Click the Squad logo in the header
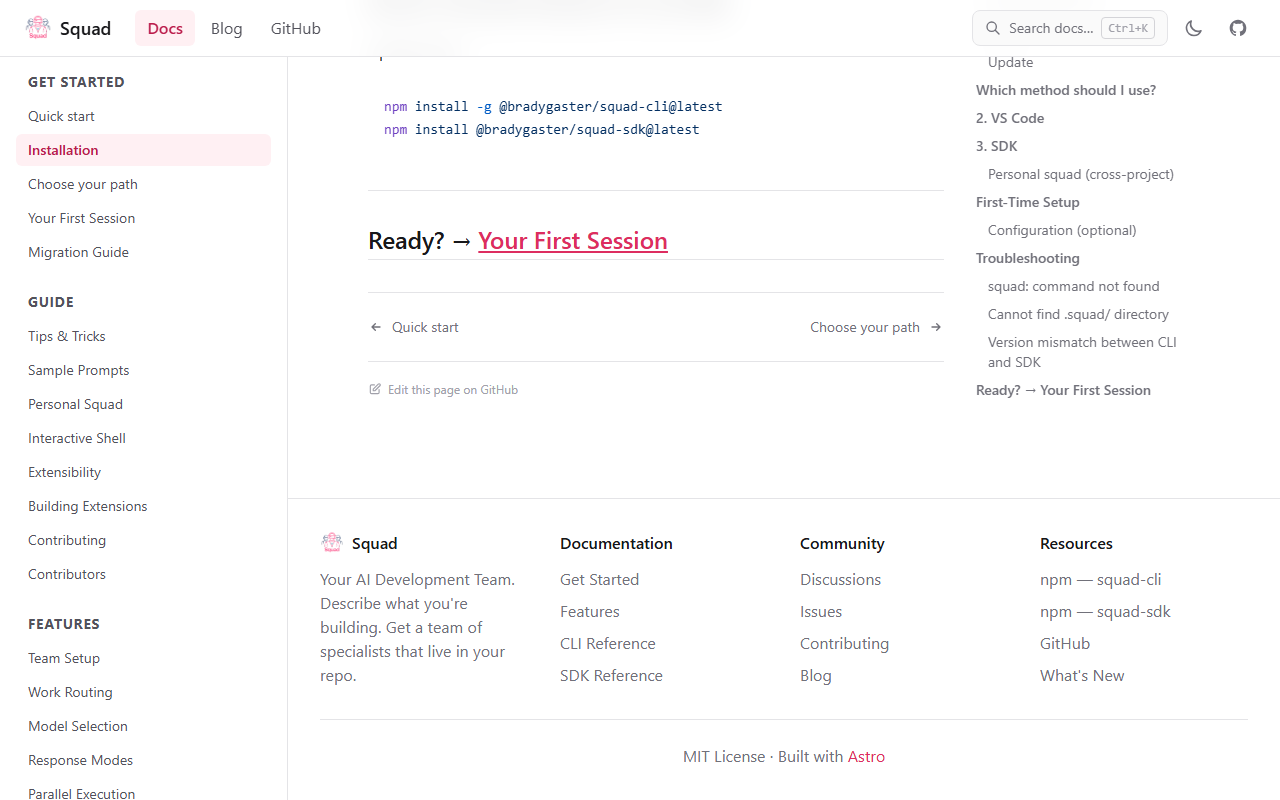This screenshot has height=800, width=1280. coord(68,28)
